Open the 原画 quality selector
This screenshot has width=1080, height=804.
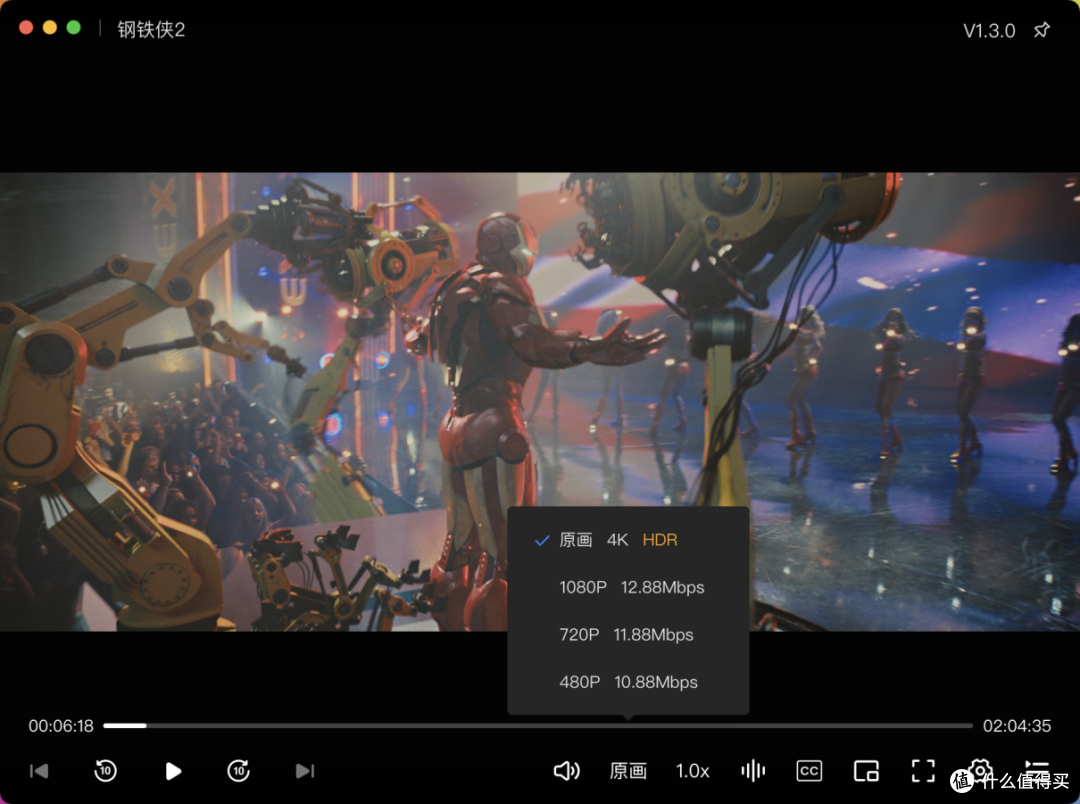pos(627,770)
